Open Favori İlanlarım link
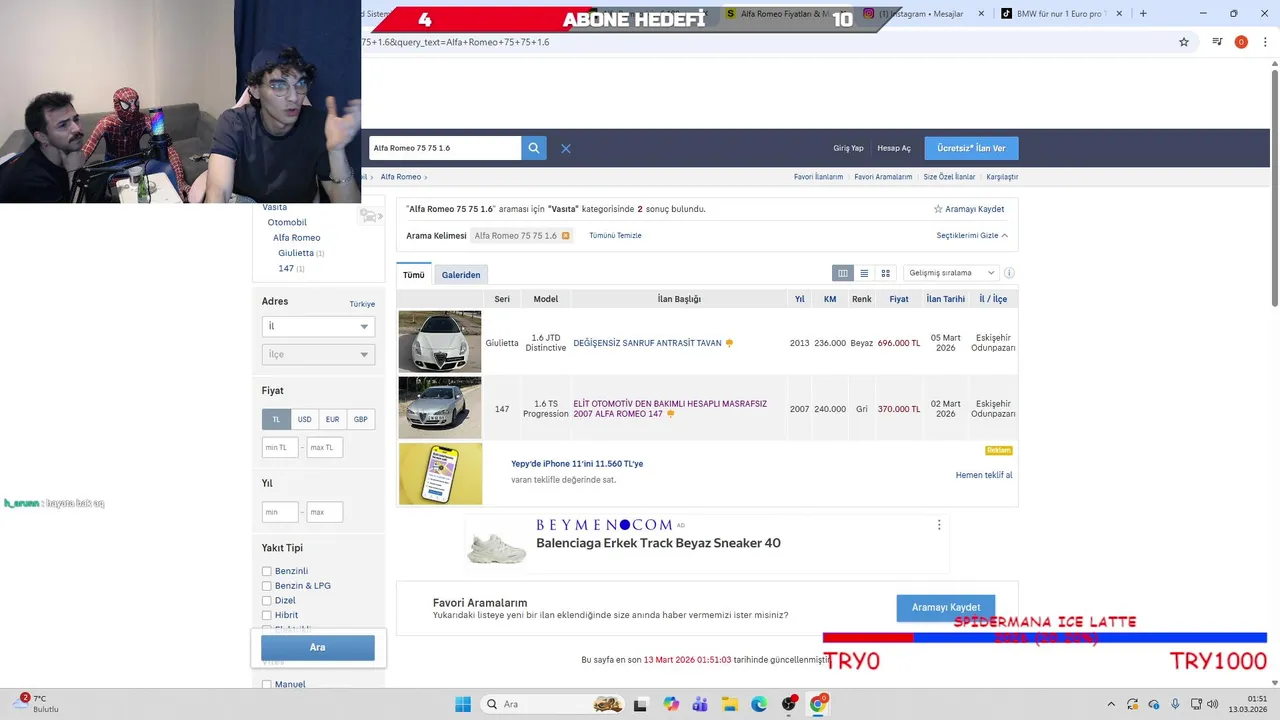1280x720 pixels. (818, 177)
